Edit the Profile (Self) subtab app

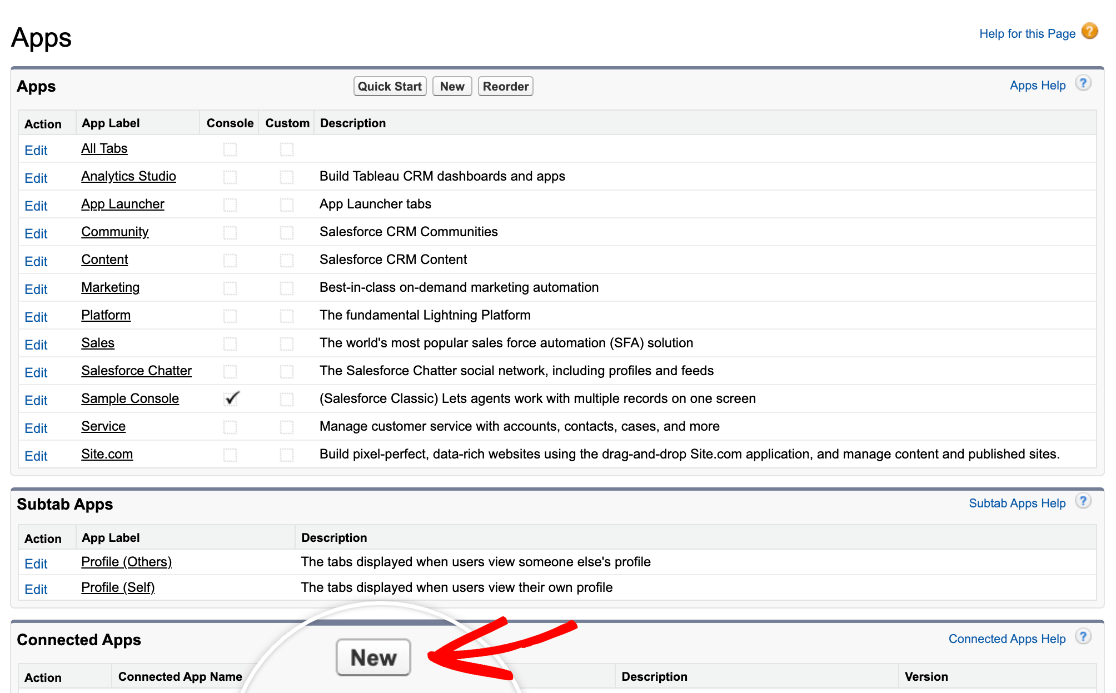pos(36,589)
